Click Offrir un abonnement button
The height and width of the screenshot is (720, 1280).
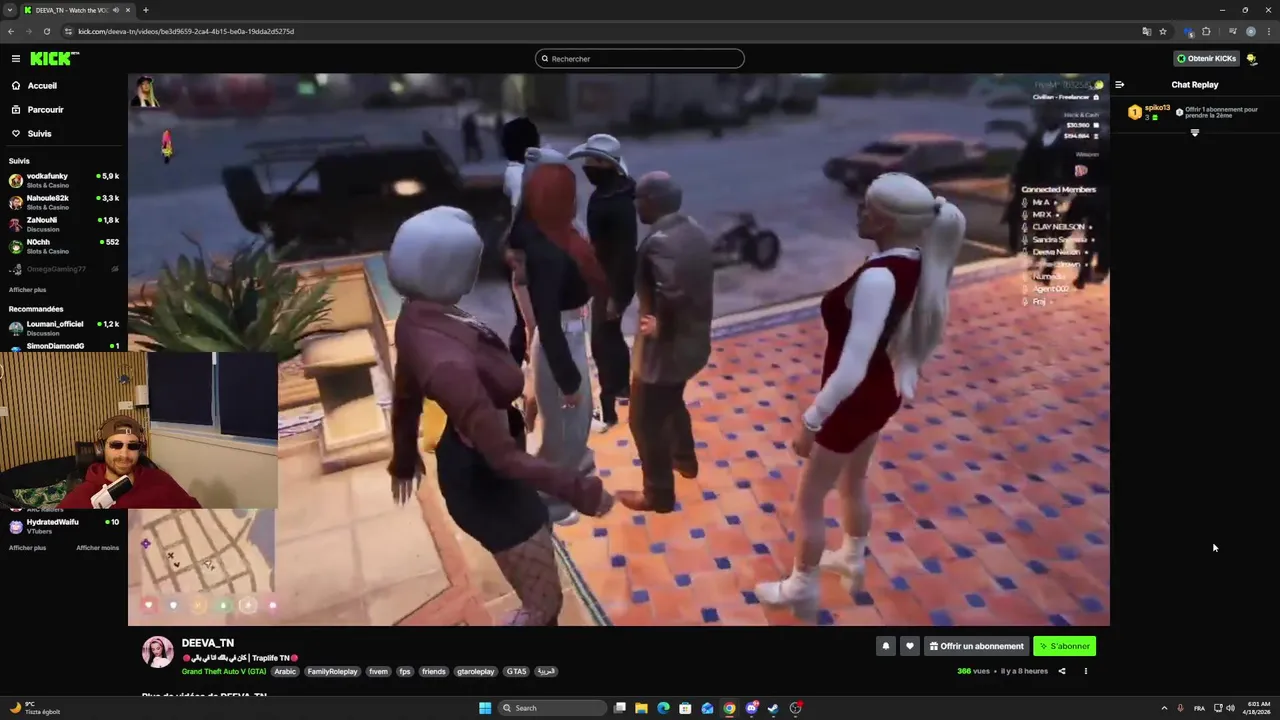click(x=977, y=646)
